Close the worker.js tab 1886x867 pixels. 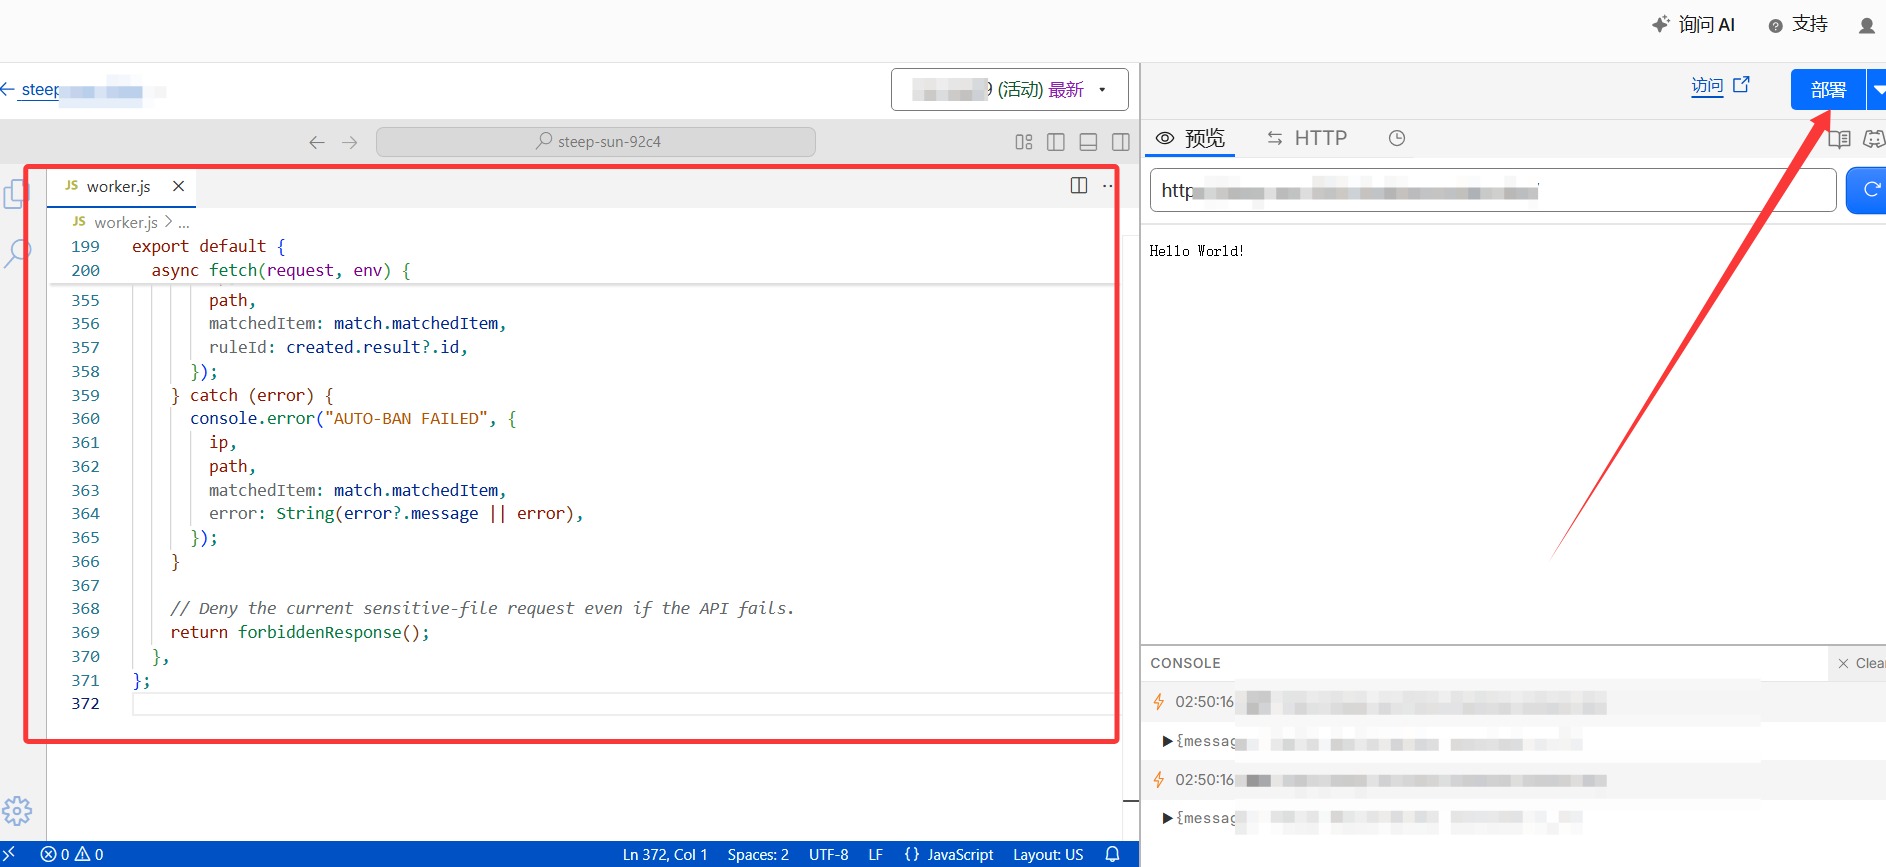178,186
